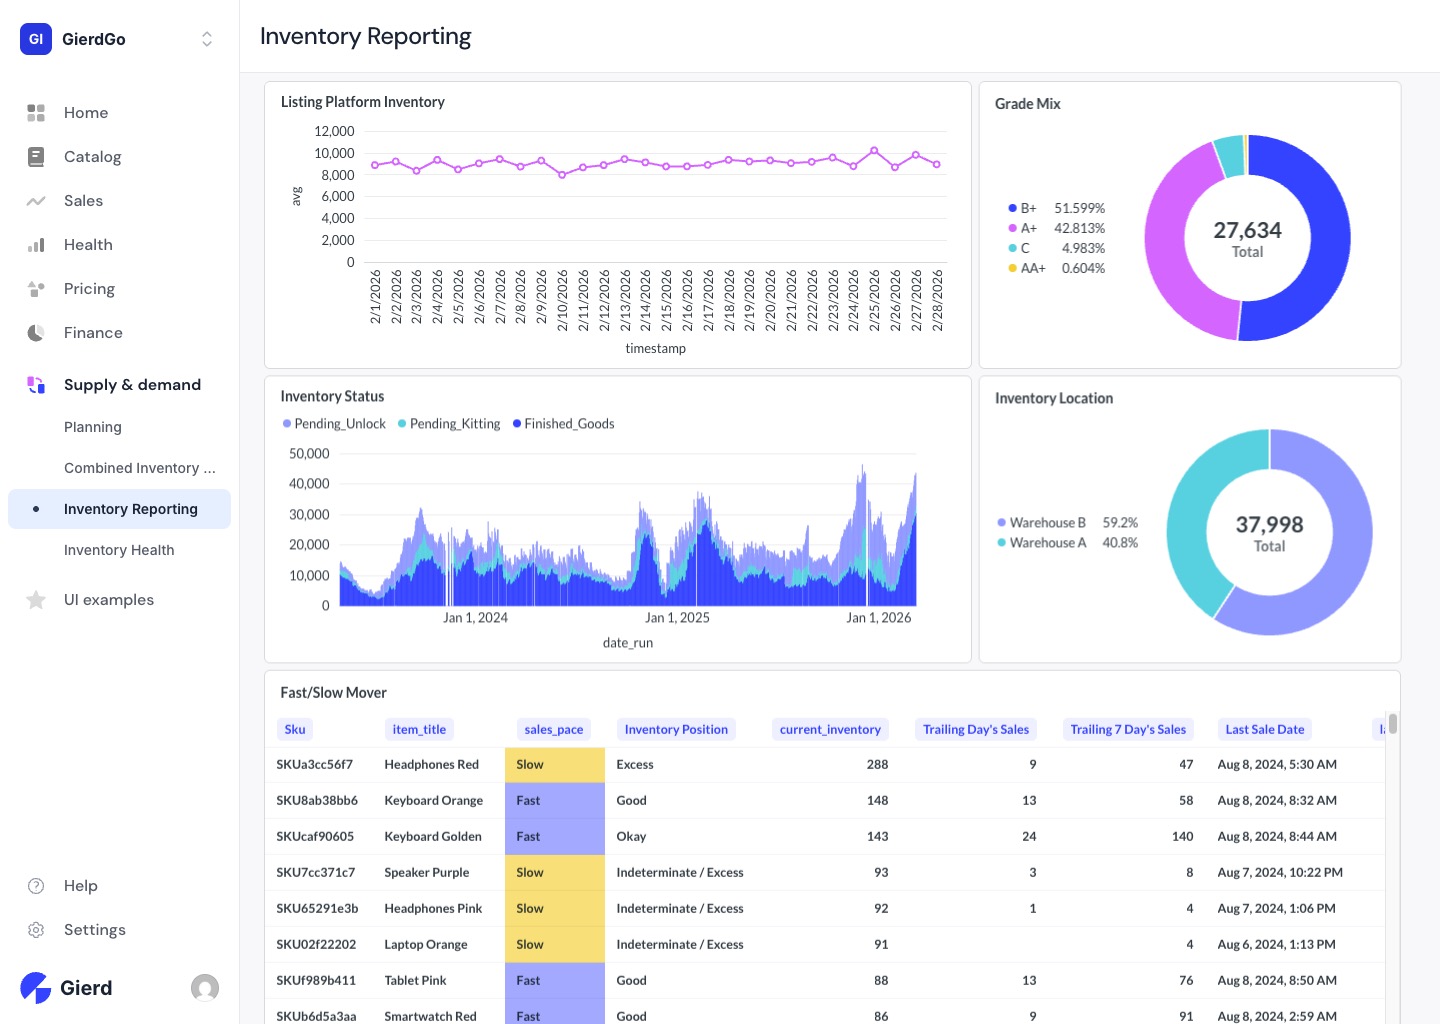
Task: Open Inventory Health subpage
Action: click(x=119, y=550)
